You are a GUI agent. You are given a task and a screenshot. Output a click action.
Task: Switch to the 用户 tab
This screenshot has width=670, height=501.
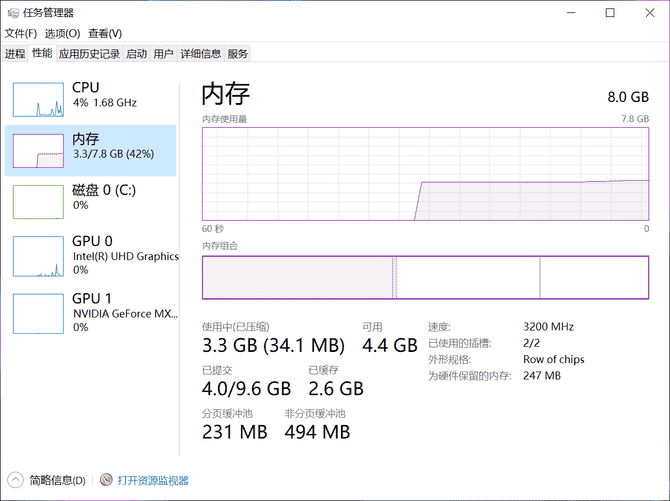point(164,54)
